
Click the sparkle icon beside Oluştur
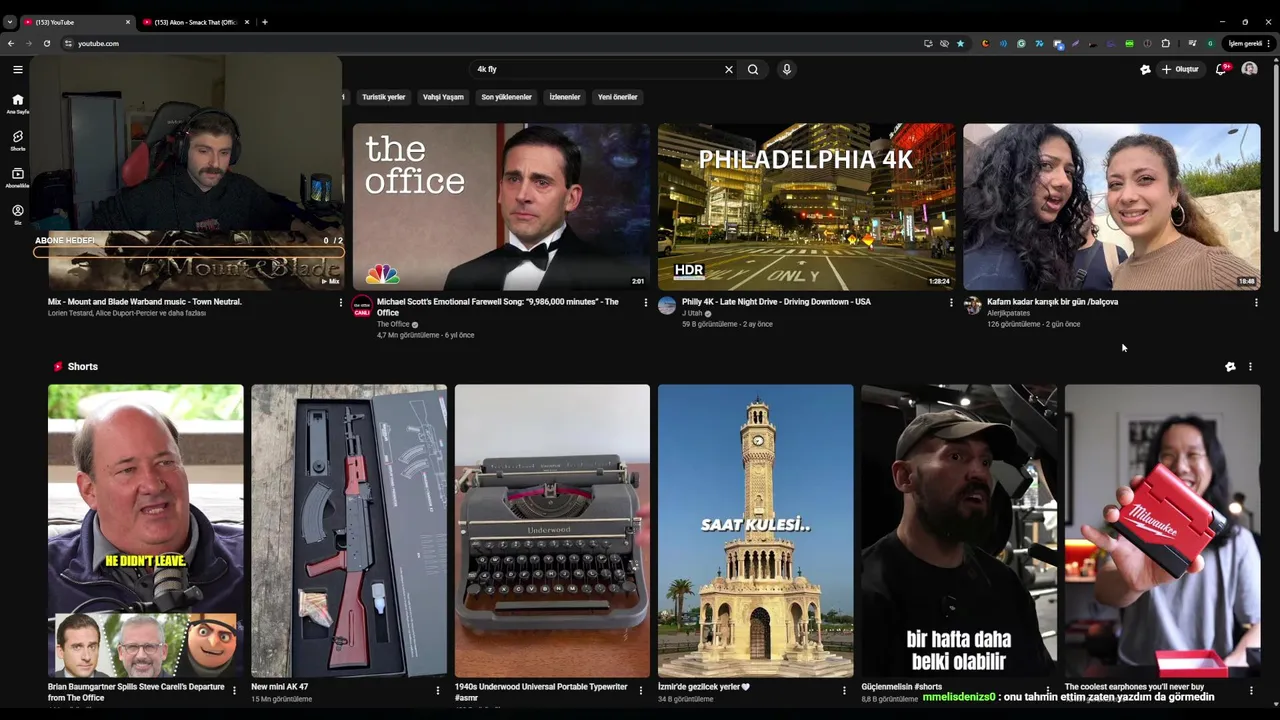tap(1145, 69)
